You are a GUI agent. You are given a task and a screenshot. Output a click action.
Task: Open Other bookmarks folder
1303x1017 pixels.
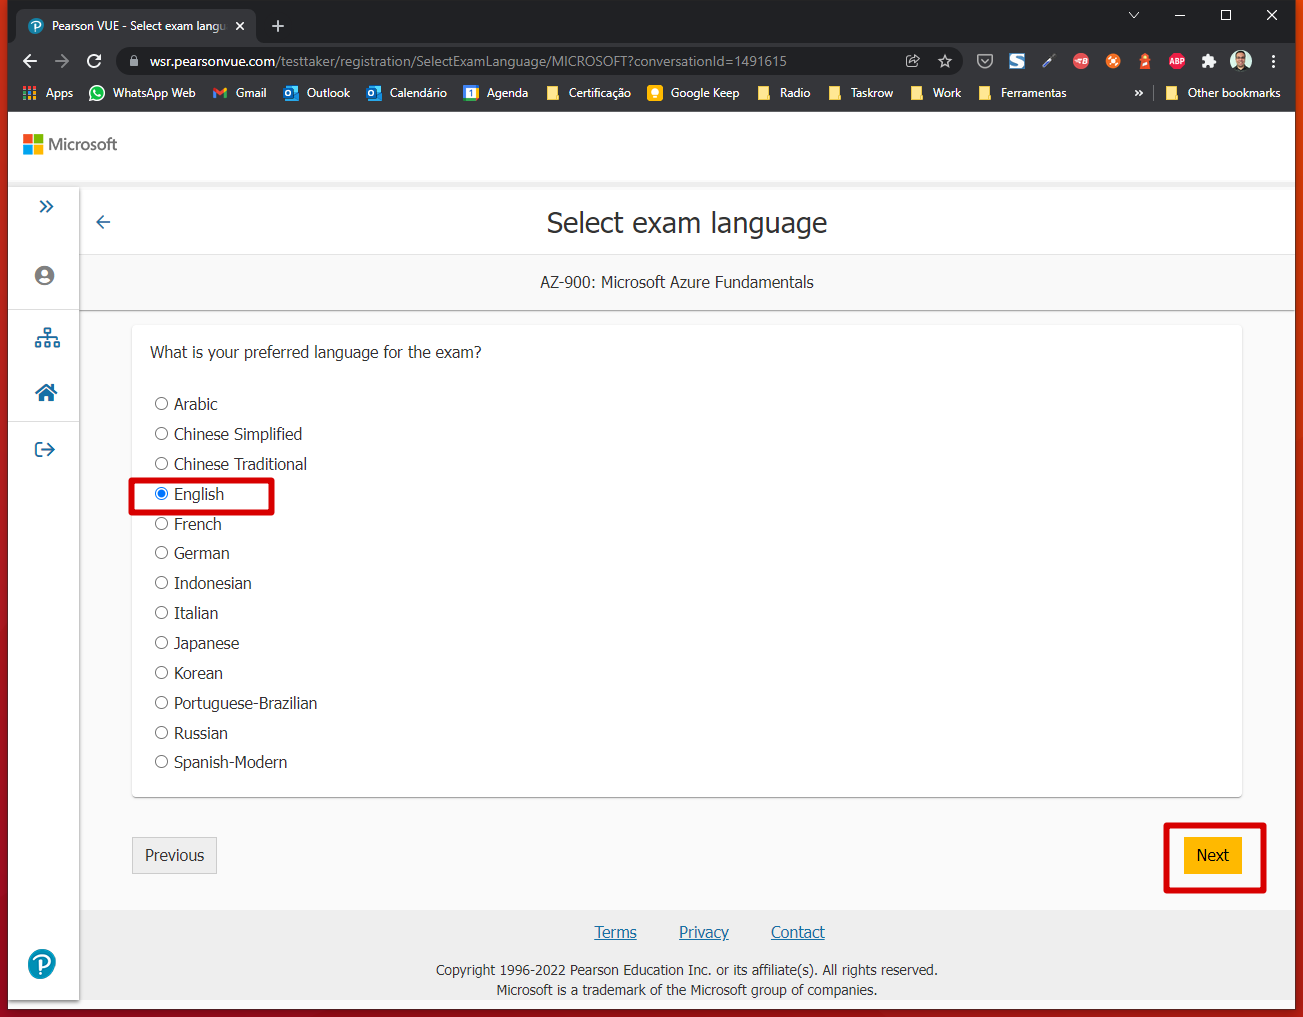click(1223, 93)
